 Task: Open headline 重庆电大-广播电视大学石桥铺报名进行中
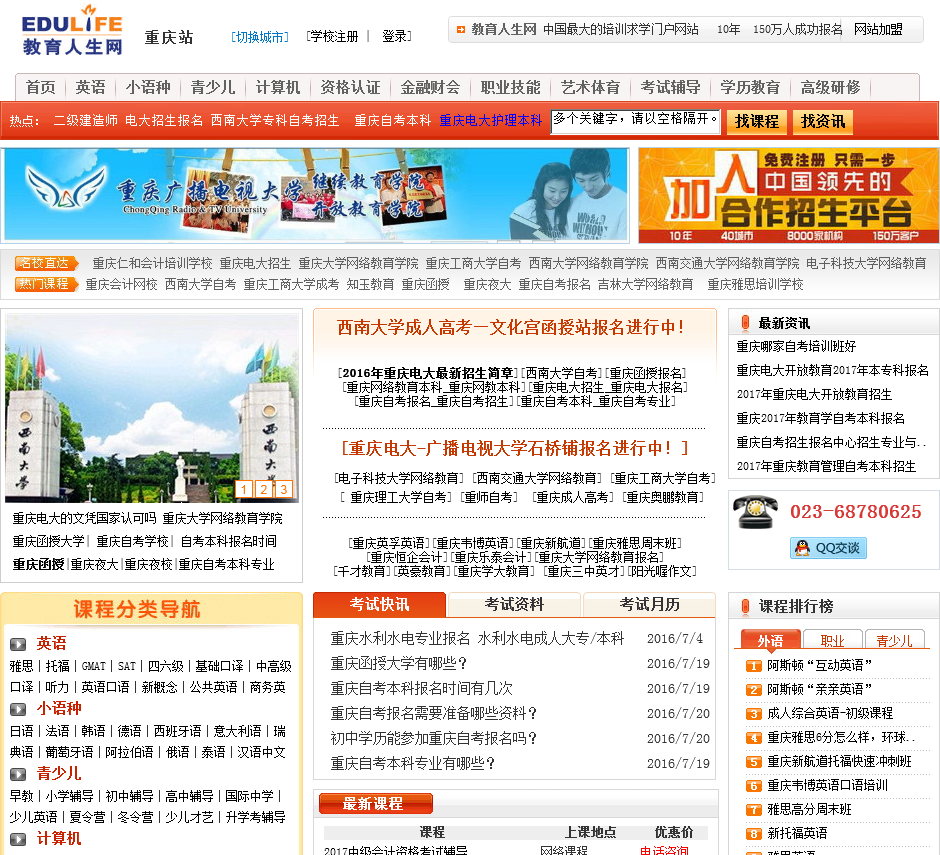[515, 448]
